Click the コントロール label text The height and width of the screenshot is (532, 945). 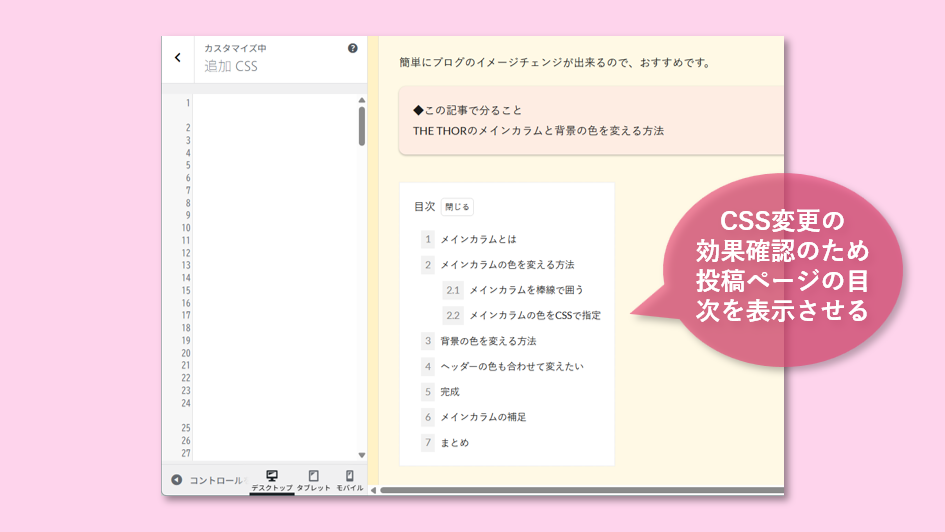[217, 480]
